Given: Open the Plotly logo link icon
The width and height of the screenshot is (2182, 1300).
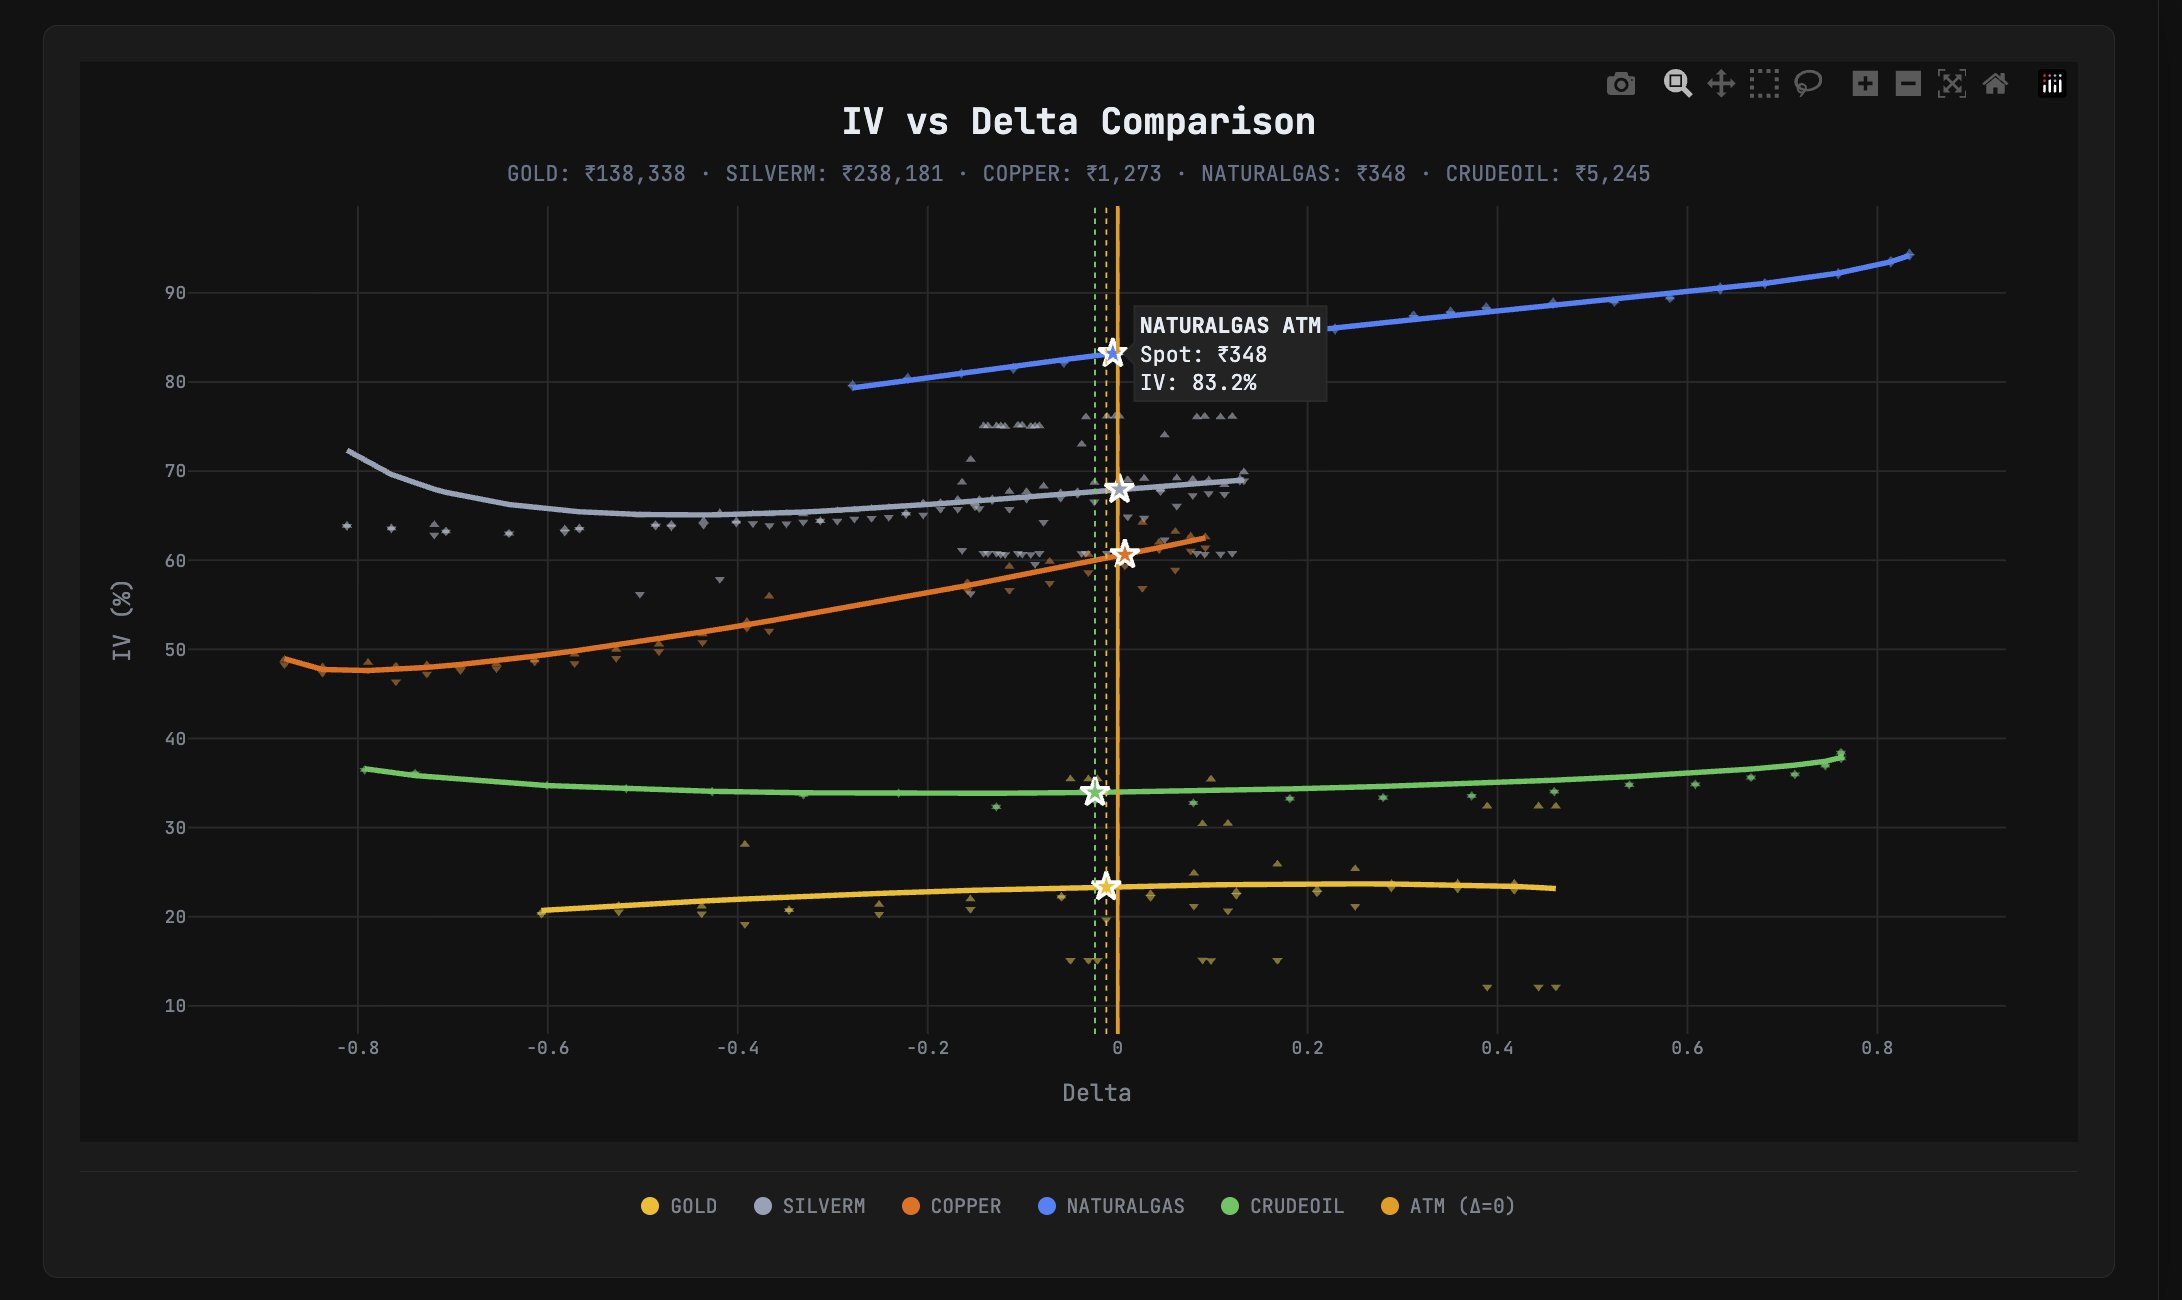Looking at the screenshot, I should click(2052, 84).
